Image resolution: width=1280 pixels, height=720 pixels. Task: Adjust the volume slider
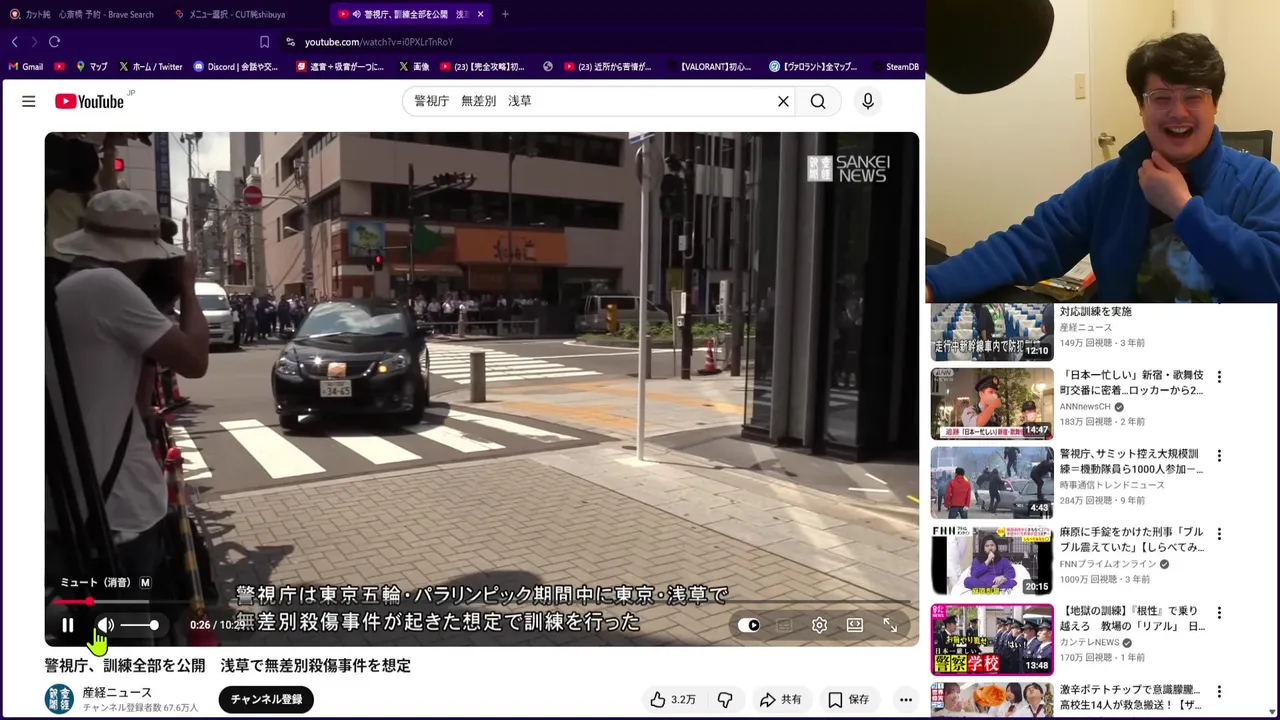coord(141,625)
